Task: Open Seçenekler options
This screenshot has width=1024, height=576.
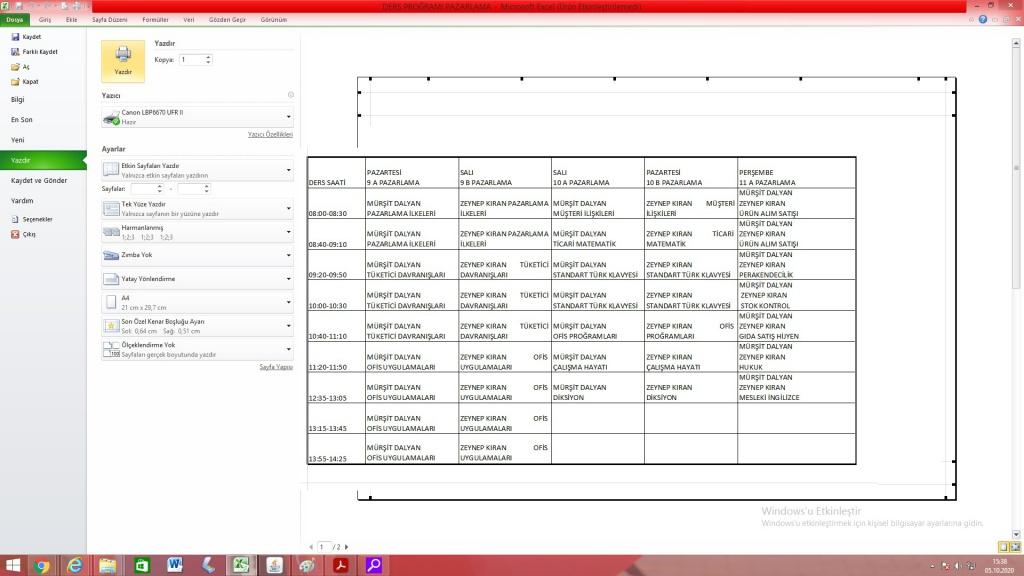Action: 36,219
